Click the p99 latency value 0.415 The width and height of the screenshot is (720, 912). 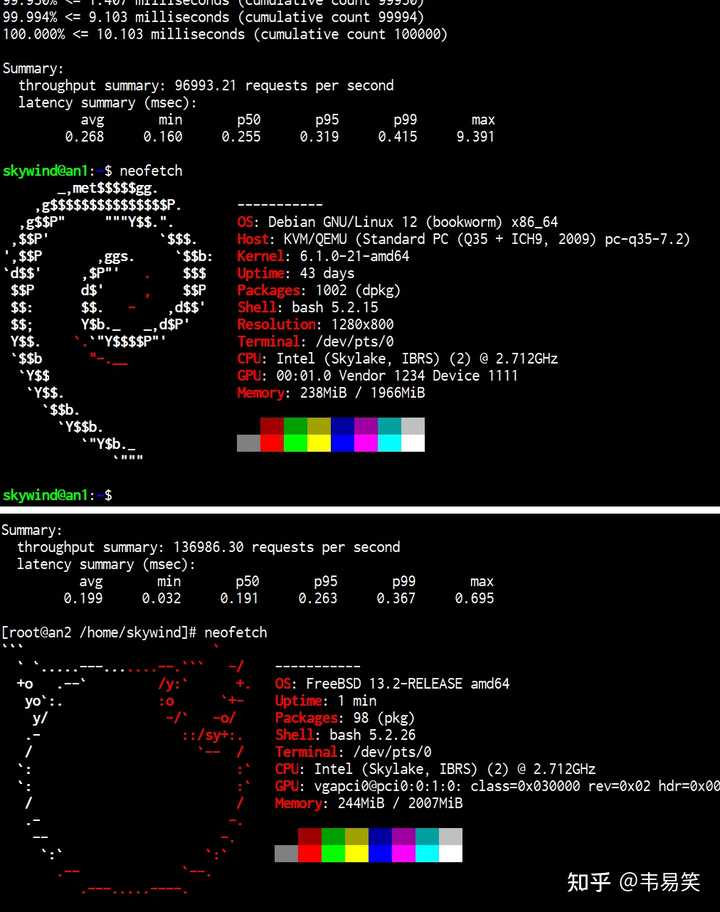tap(398, 137)
